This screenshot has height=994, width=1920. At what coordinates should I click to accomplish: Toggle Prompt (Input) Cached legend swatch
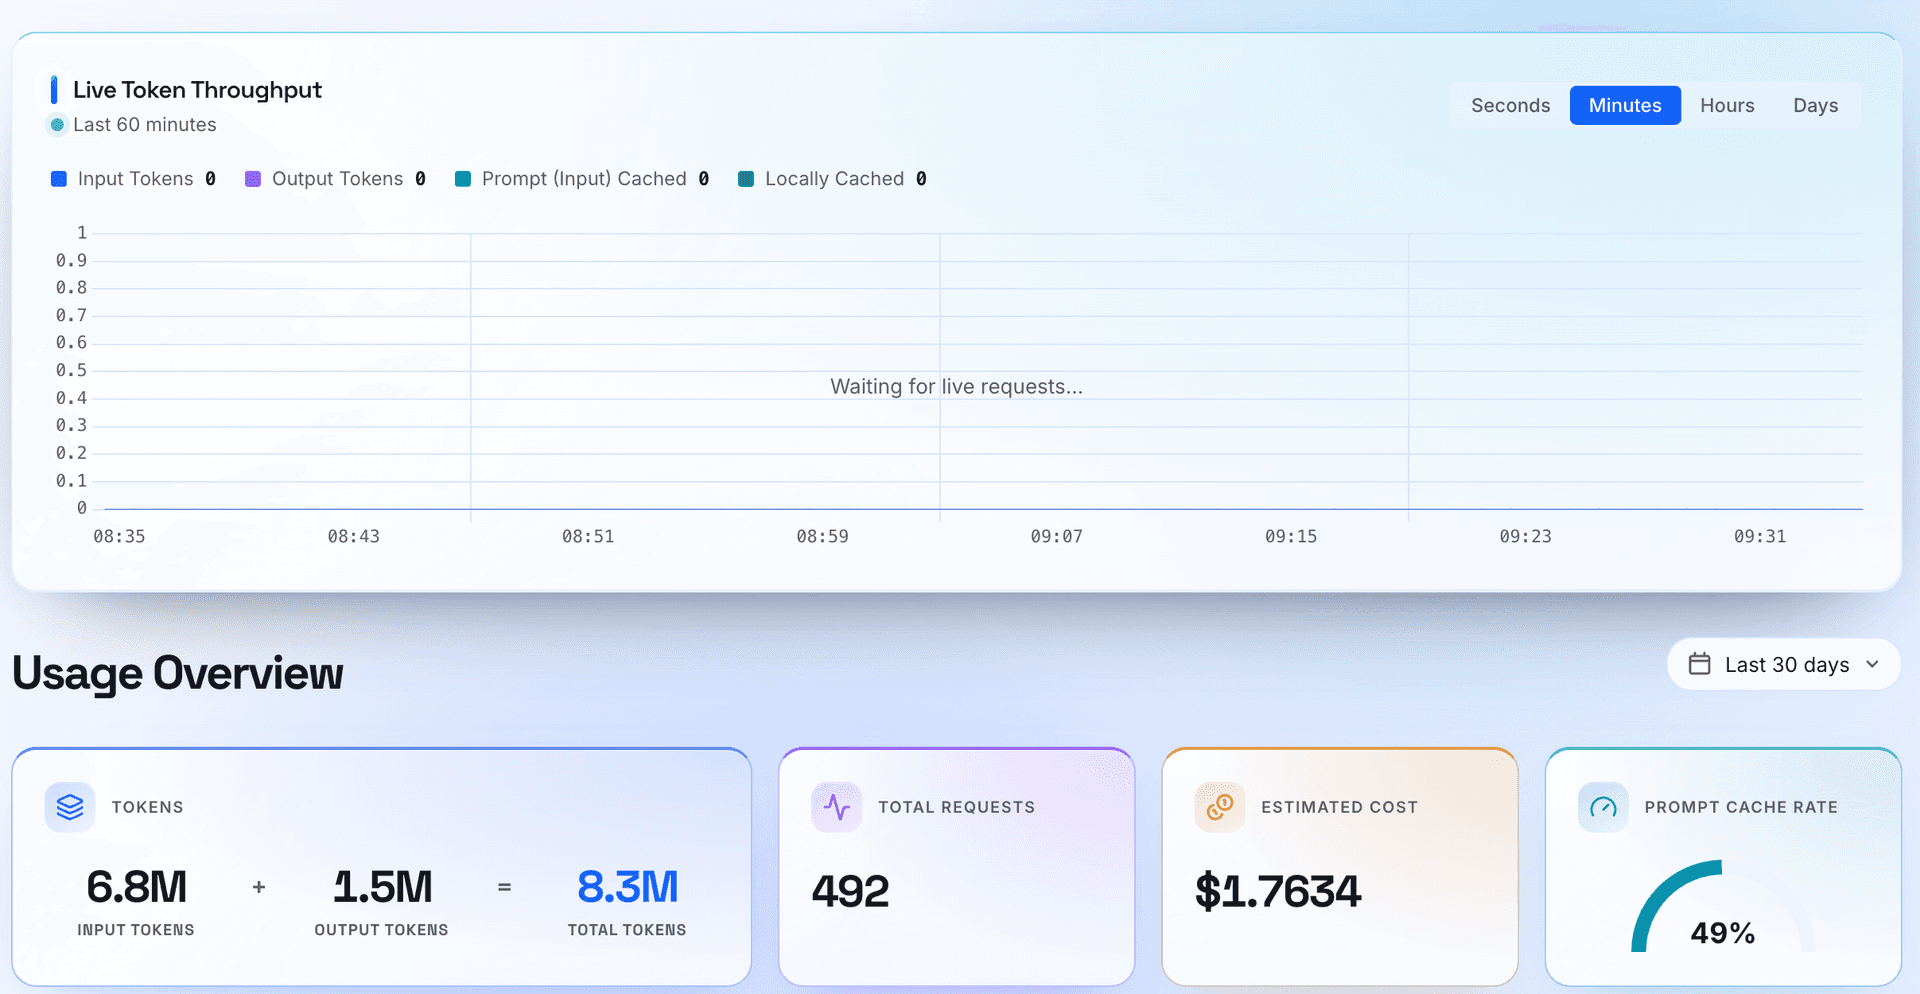(x=463, y=179)
